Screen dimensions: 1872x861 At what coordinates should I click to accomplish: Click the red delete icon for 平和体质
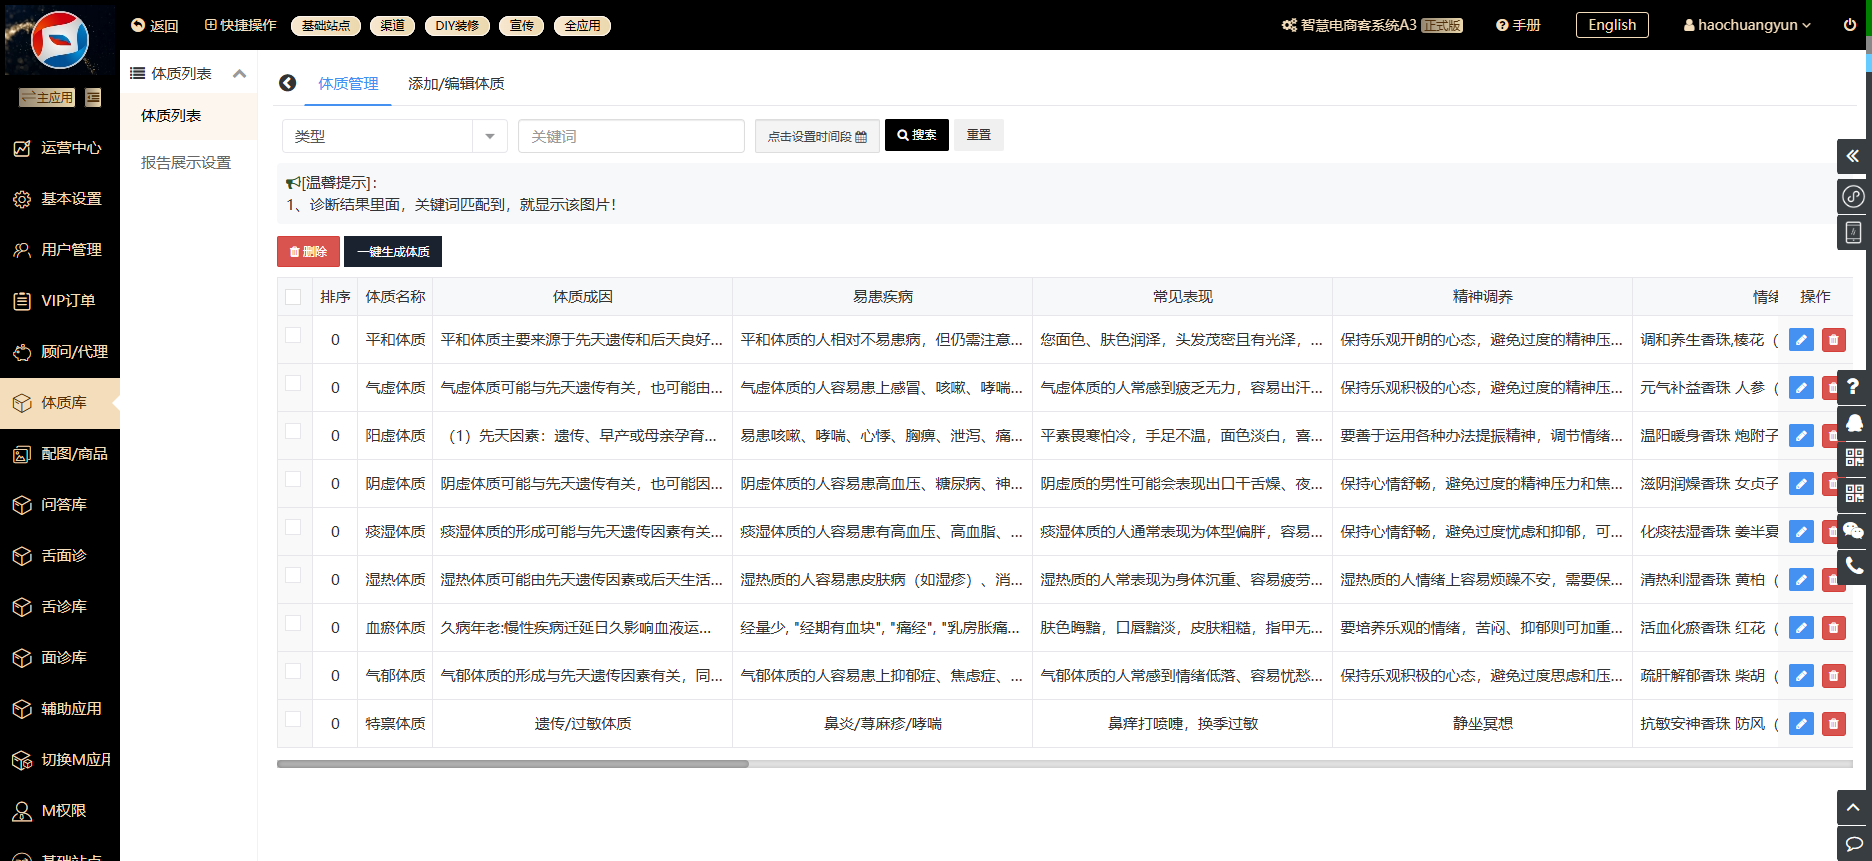1833,340
